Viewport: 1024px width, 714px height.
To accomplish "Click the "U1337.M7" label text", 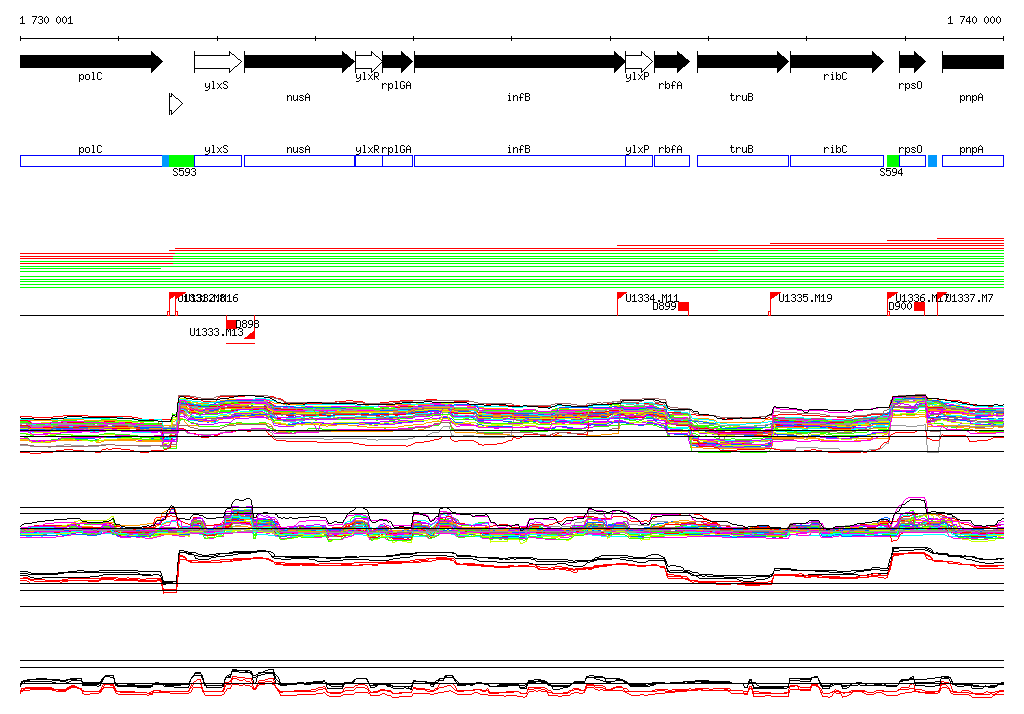I will (970, 298).
